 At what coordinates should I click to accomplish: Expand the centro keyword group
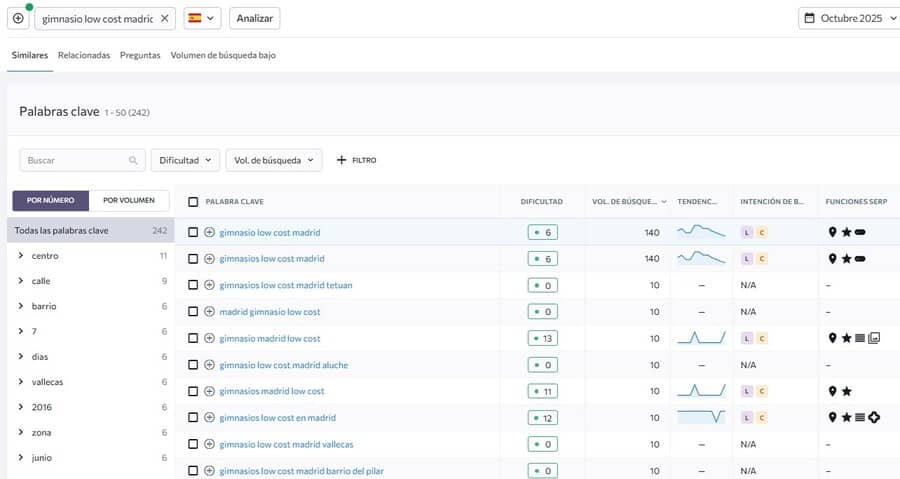[x=21, y=255]
